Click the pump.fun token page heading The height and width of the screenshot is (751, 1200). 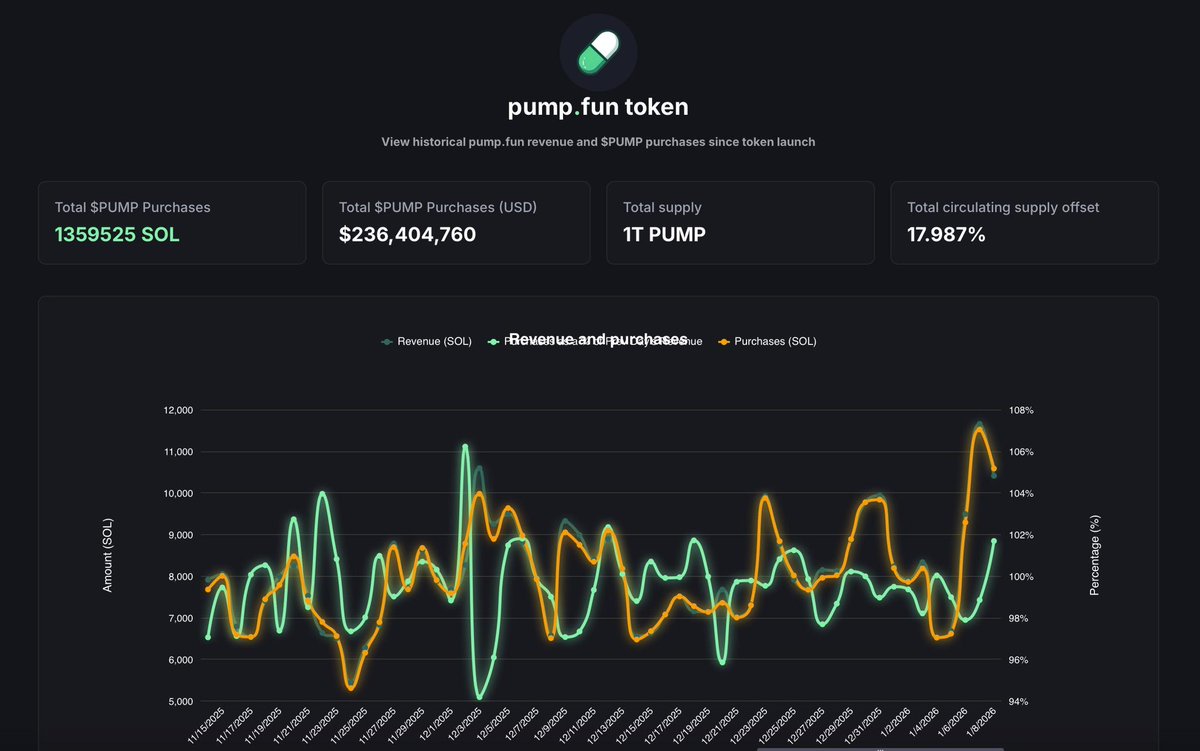(x=597, y=106)
